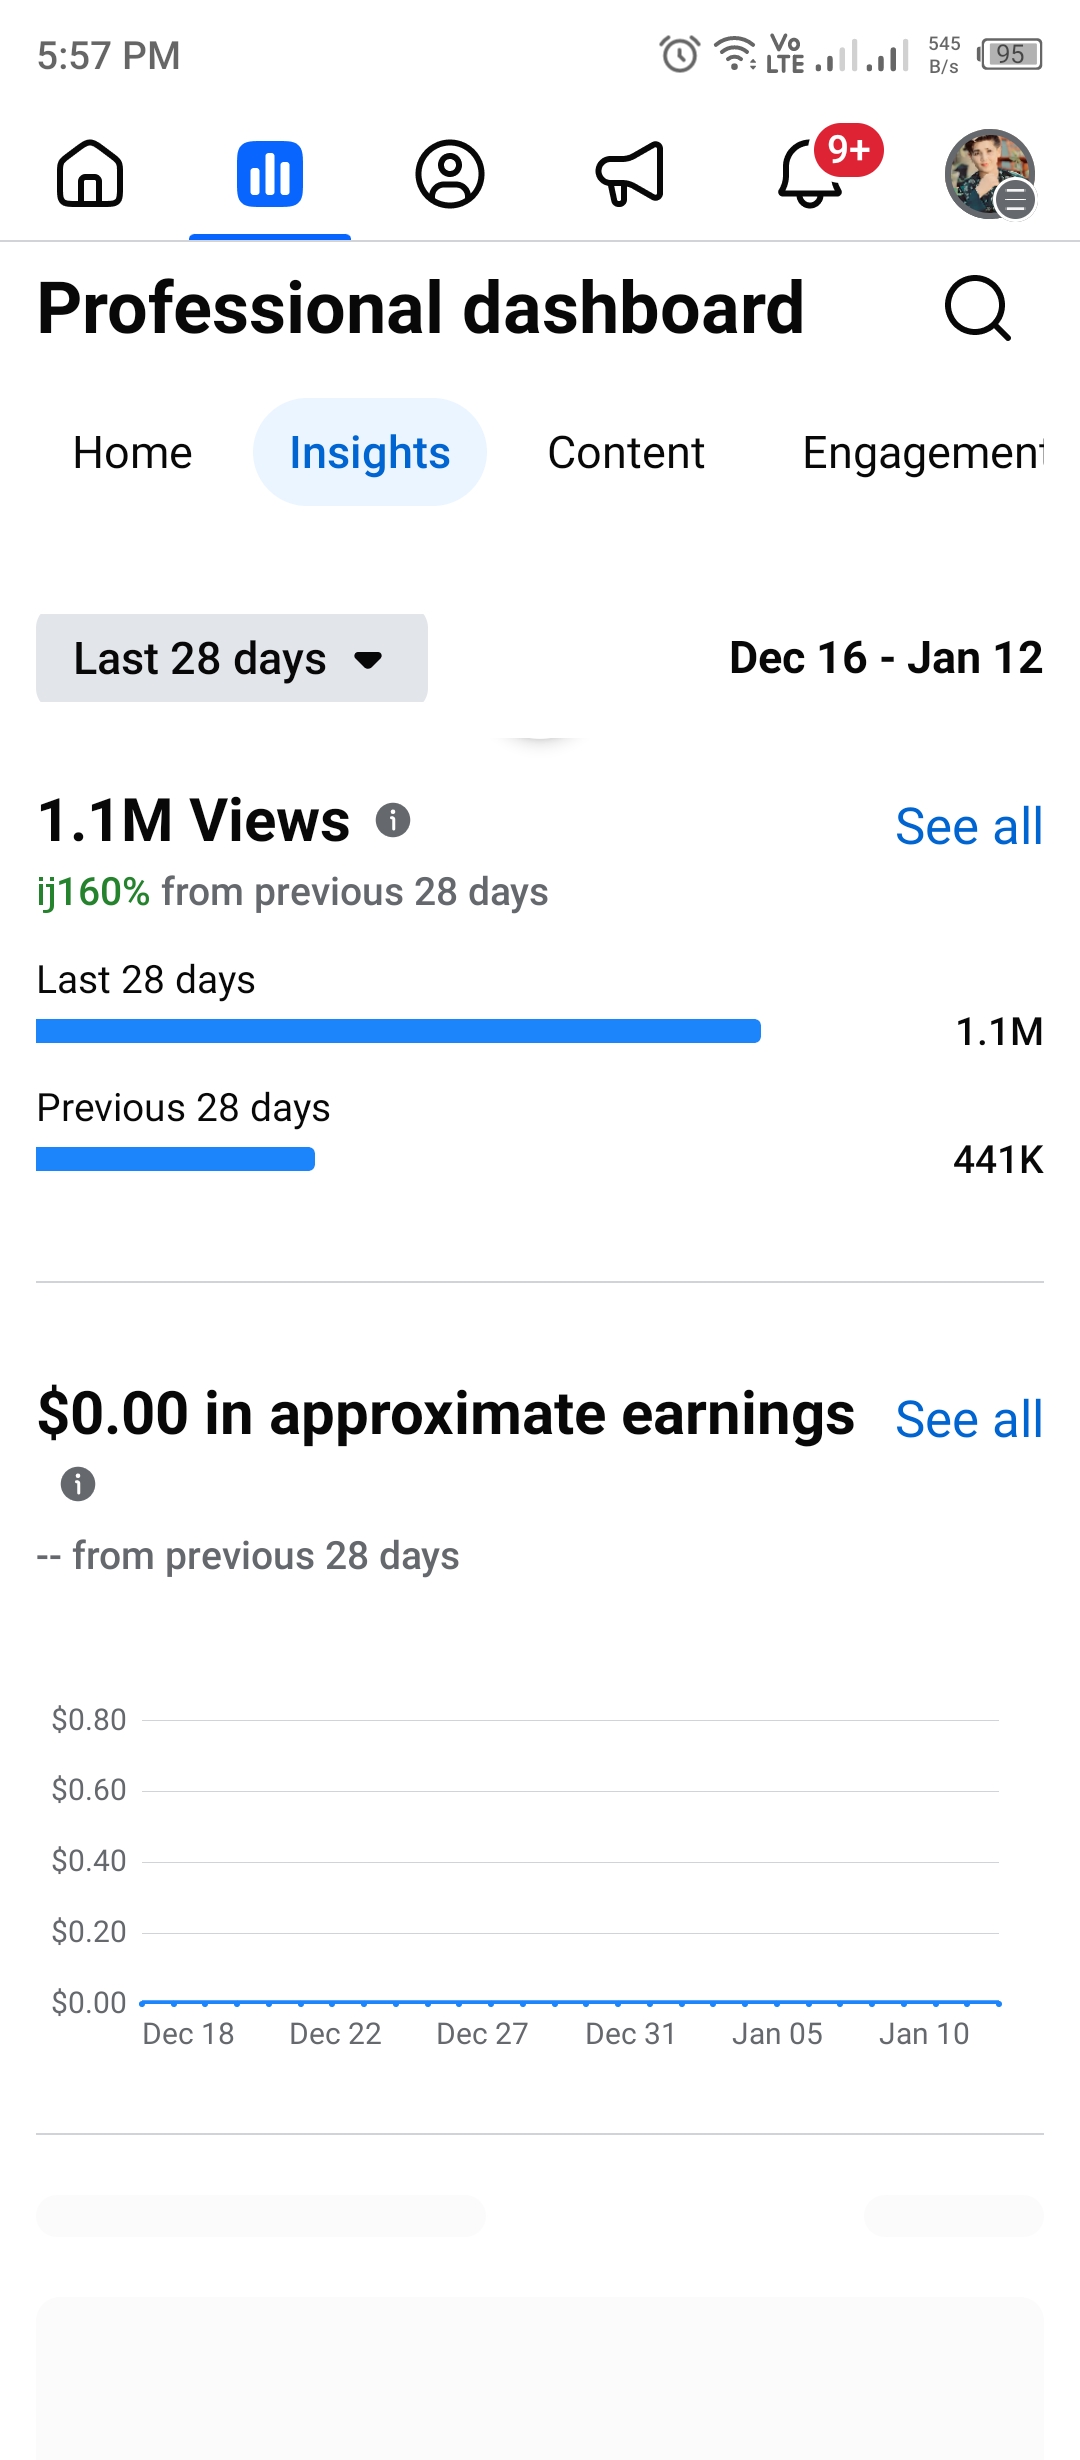Tap the Last 28 days views bar

point(398,1031)
